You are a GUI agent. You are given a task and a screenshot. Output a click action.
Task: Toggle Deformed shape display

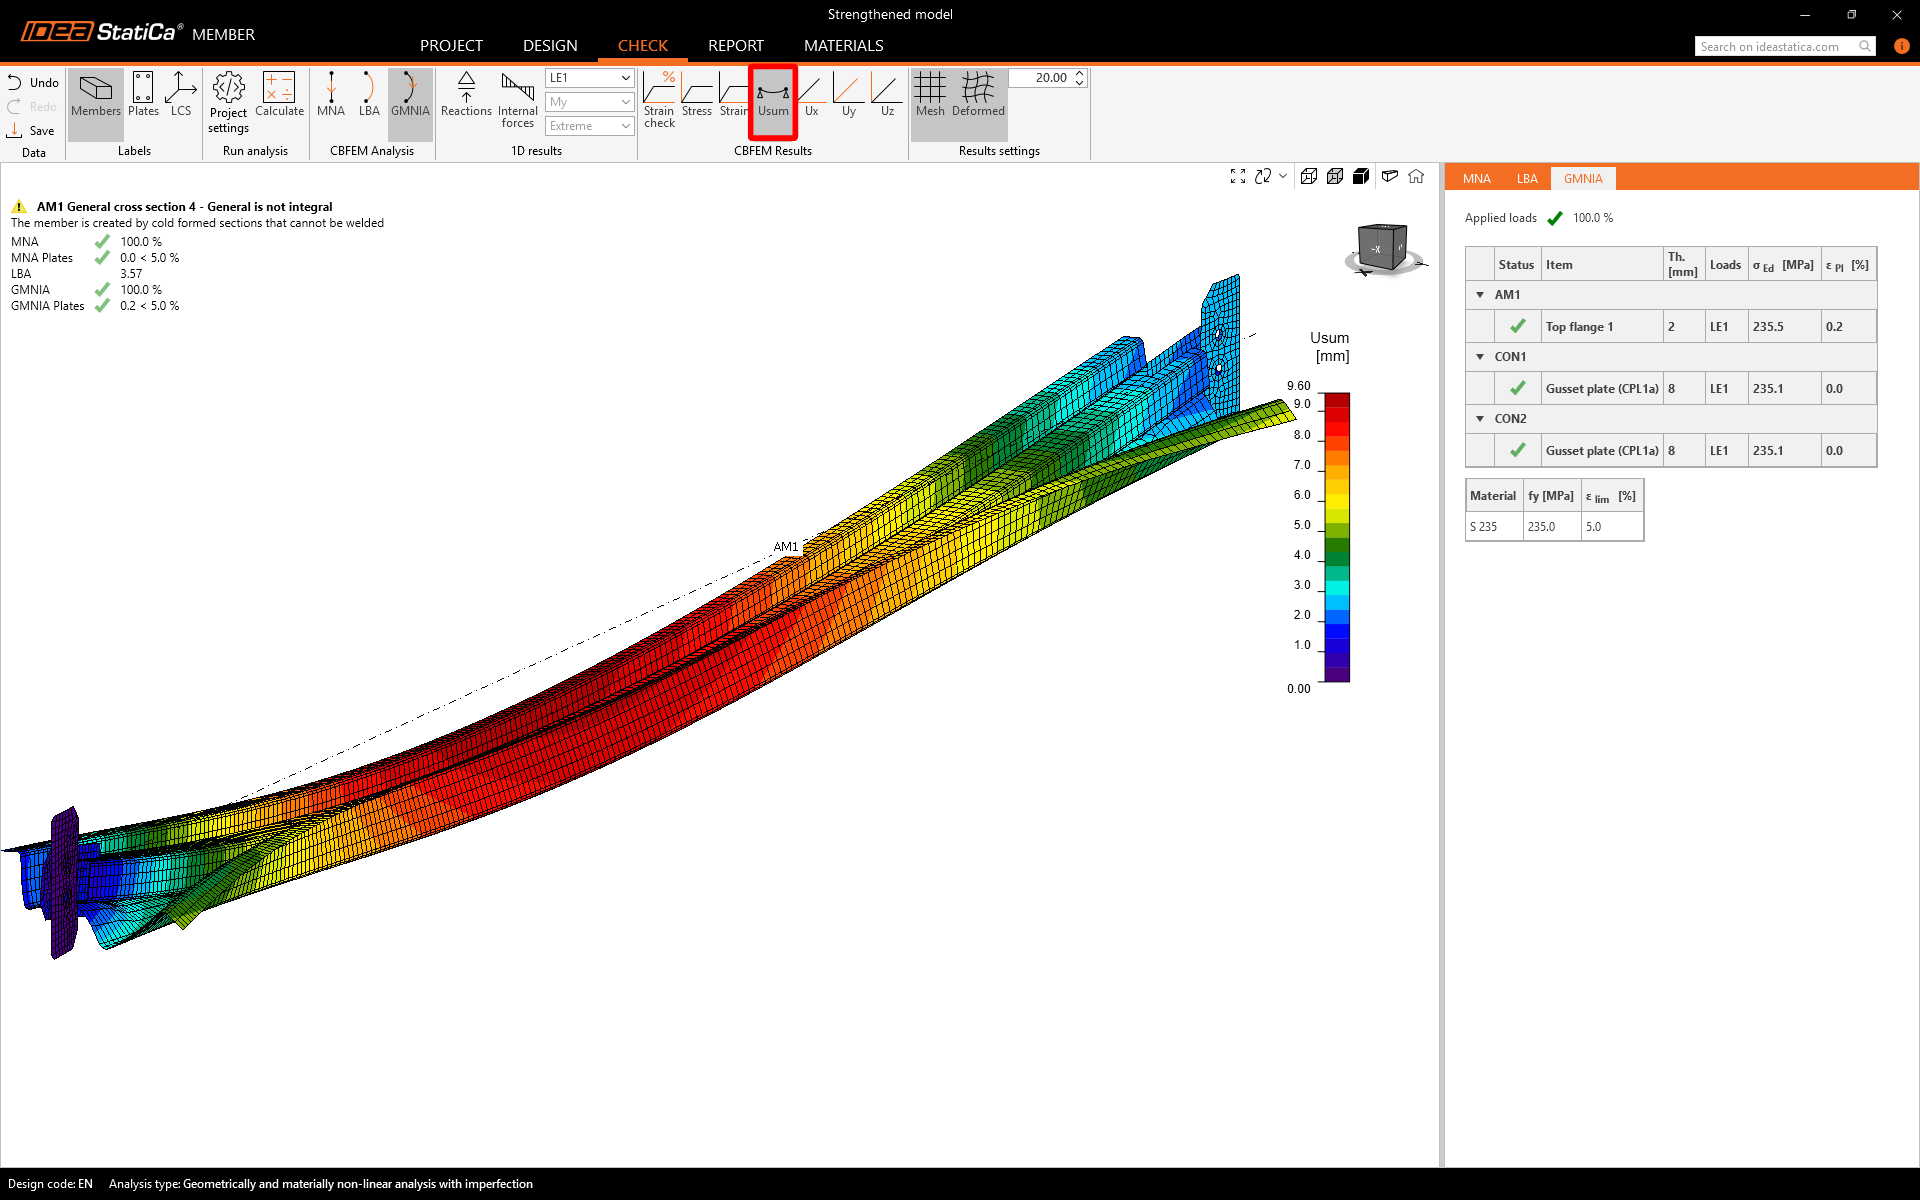[978, 94]
